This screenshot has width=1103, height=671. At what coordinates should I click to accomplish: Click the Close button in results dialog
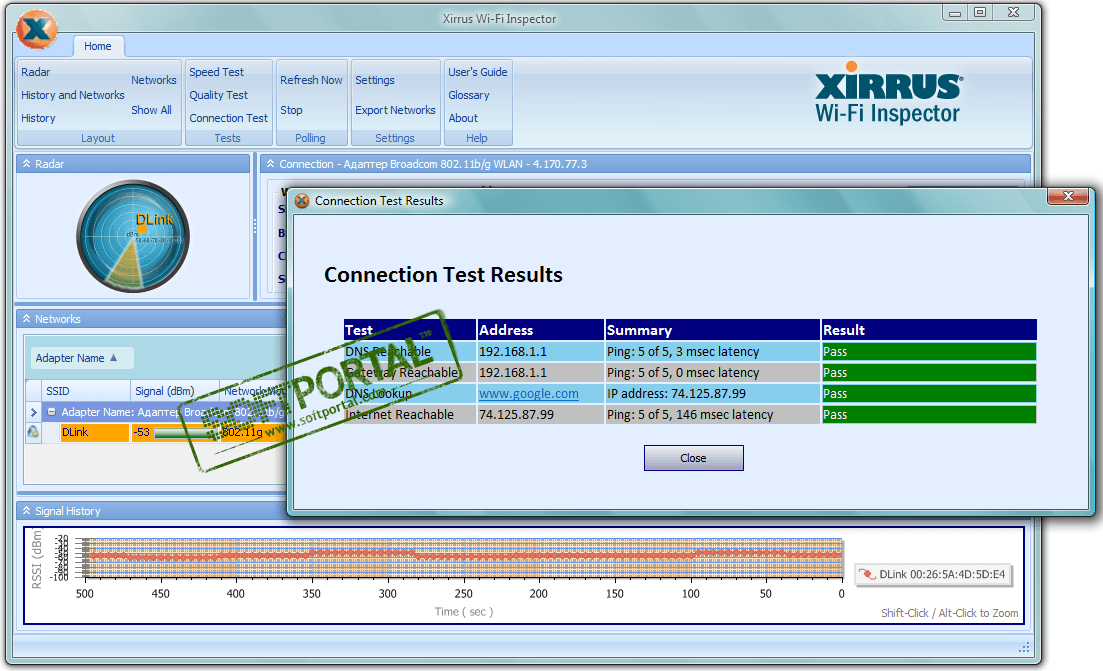coord(694,458)
